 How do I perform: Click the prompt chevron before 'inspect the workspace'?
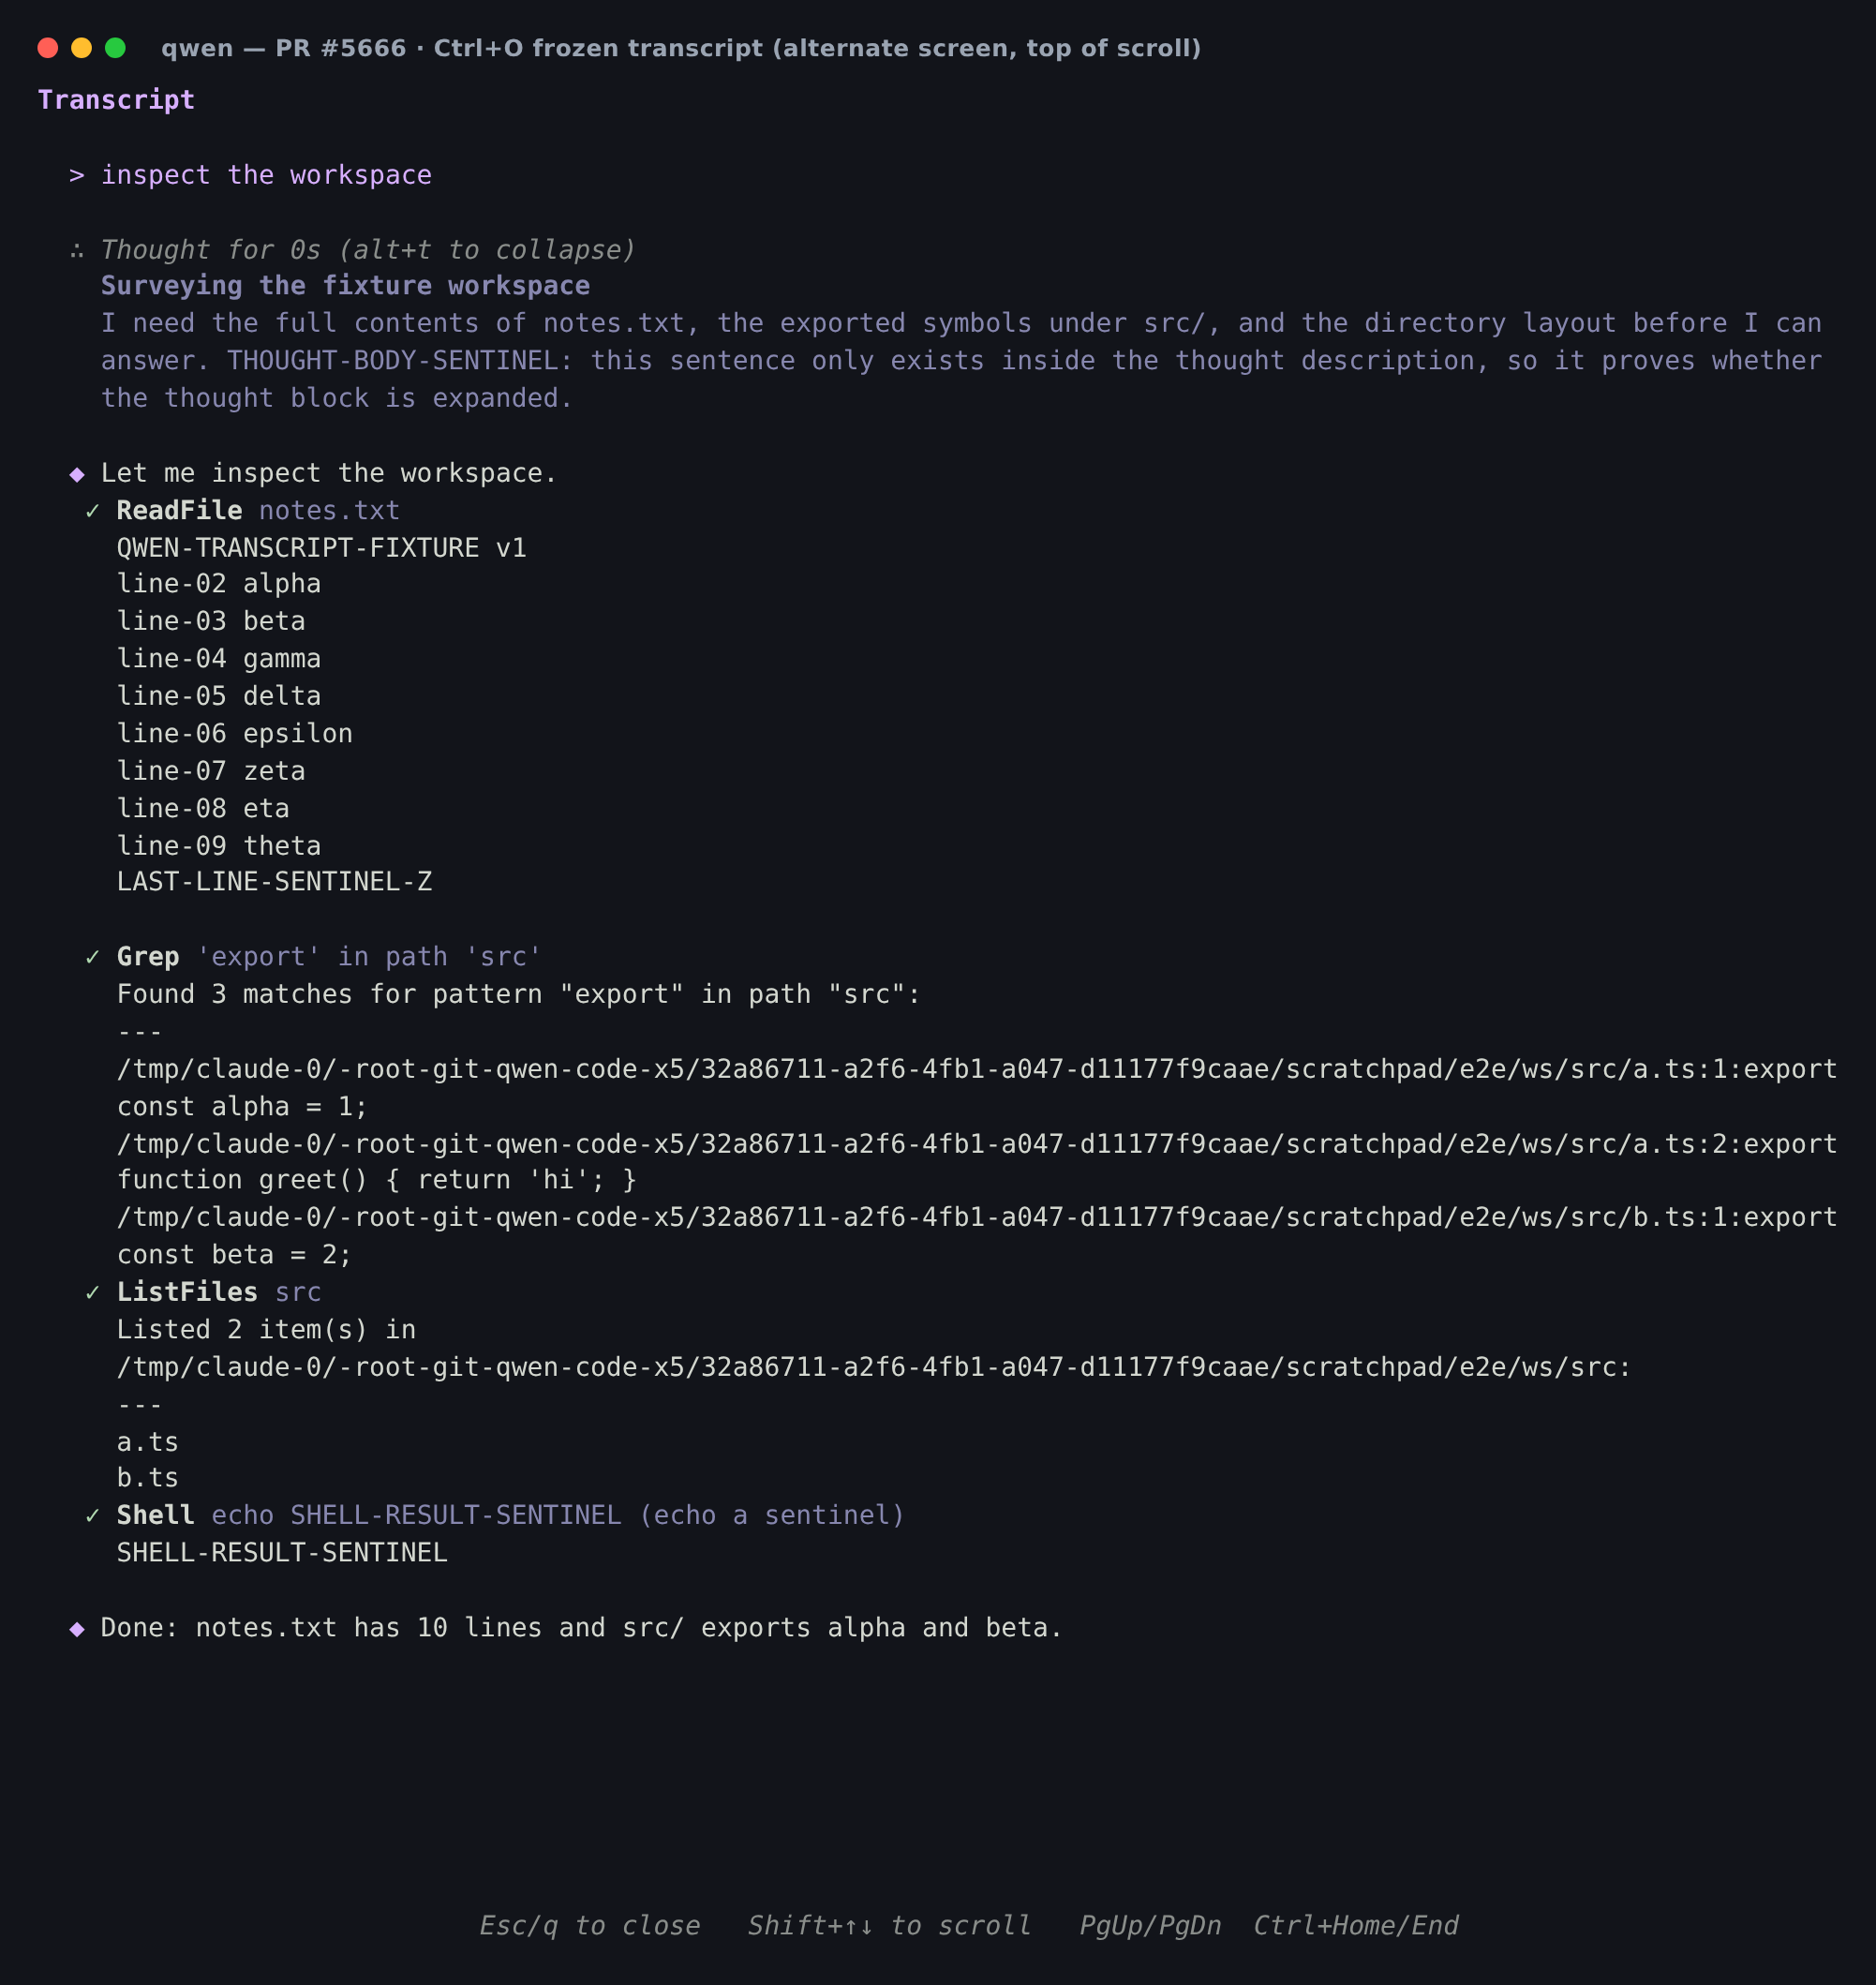coord(77,176)
